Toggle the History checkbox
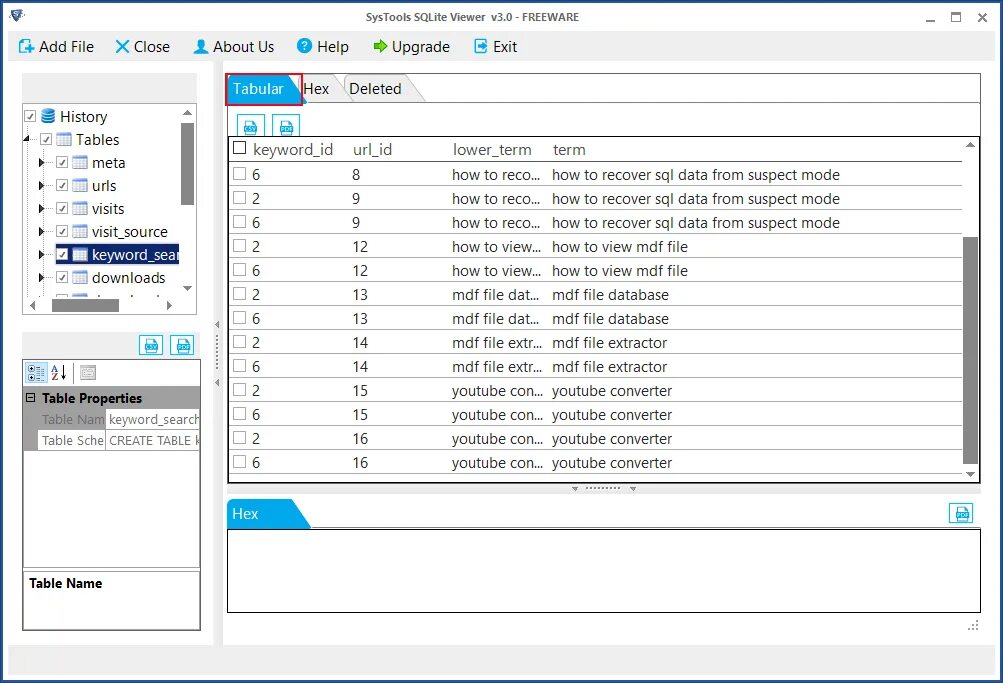Image resolution: width=1003 pixels, height=683 pixels. [30, 116]
